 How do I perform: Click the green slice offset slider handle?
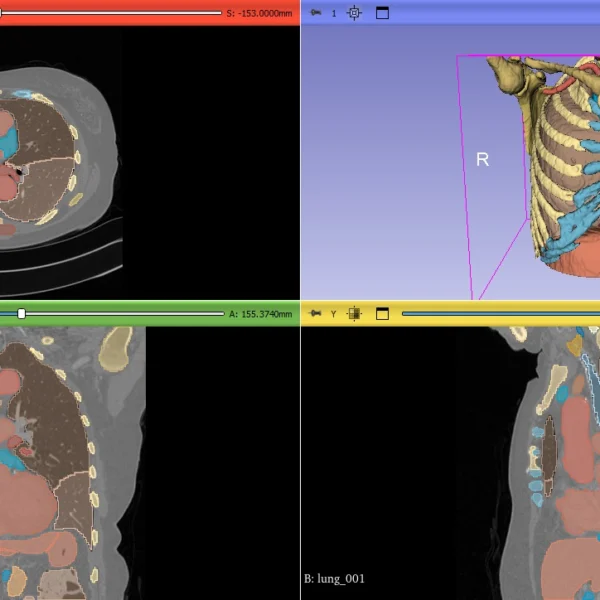pos(21,314)
